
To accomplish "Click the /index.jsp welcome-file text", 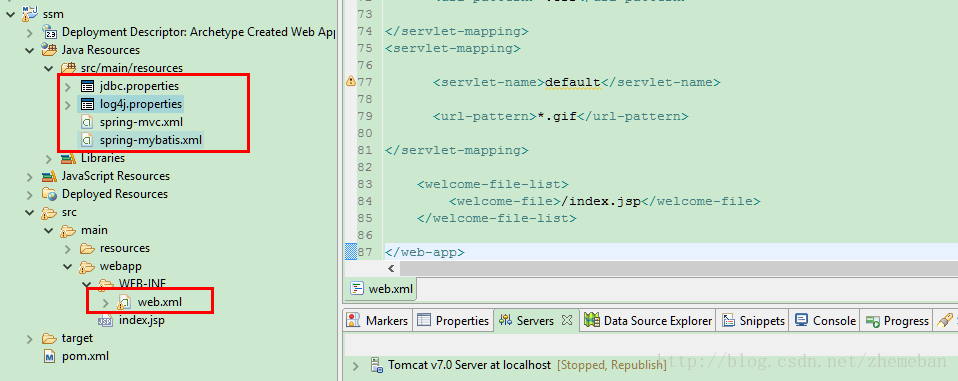I will (x=602, y=201).
